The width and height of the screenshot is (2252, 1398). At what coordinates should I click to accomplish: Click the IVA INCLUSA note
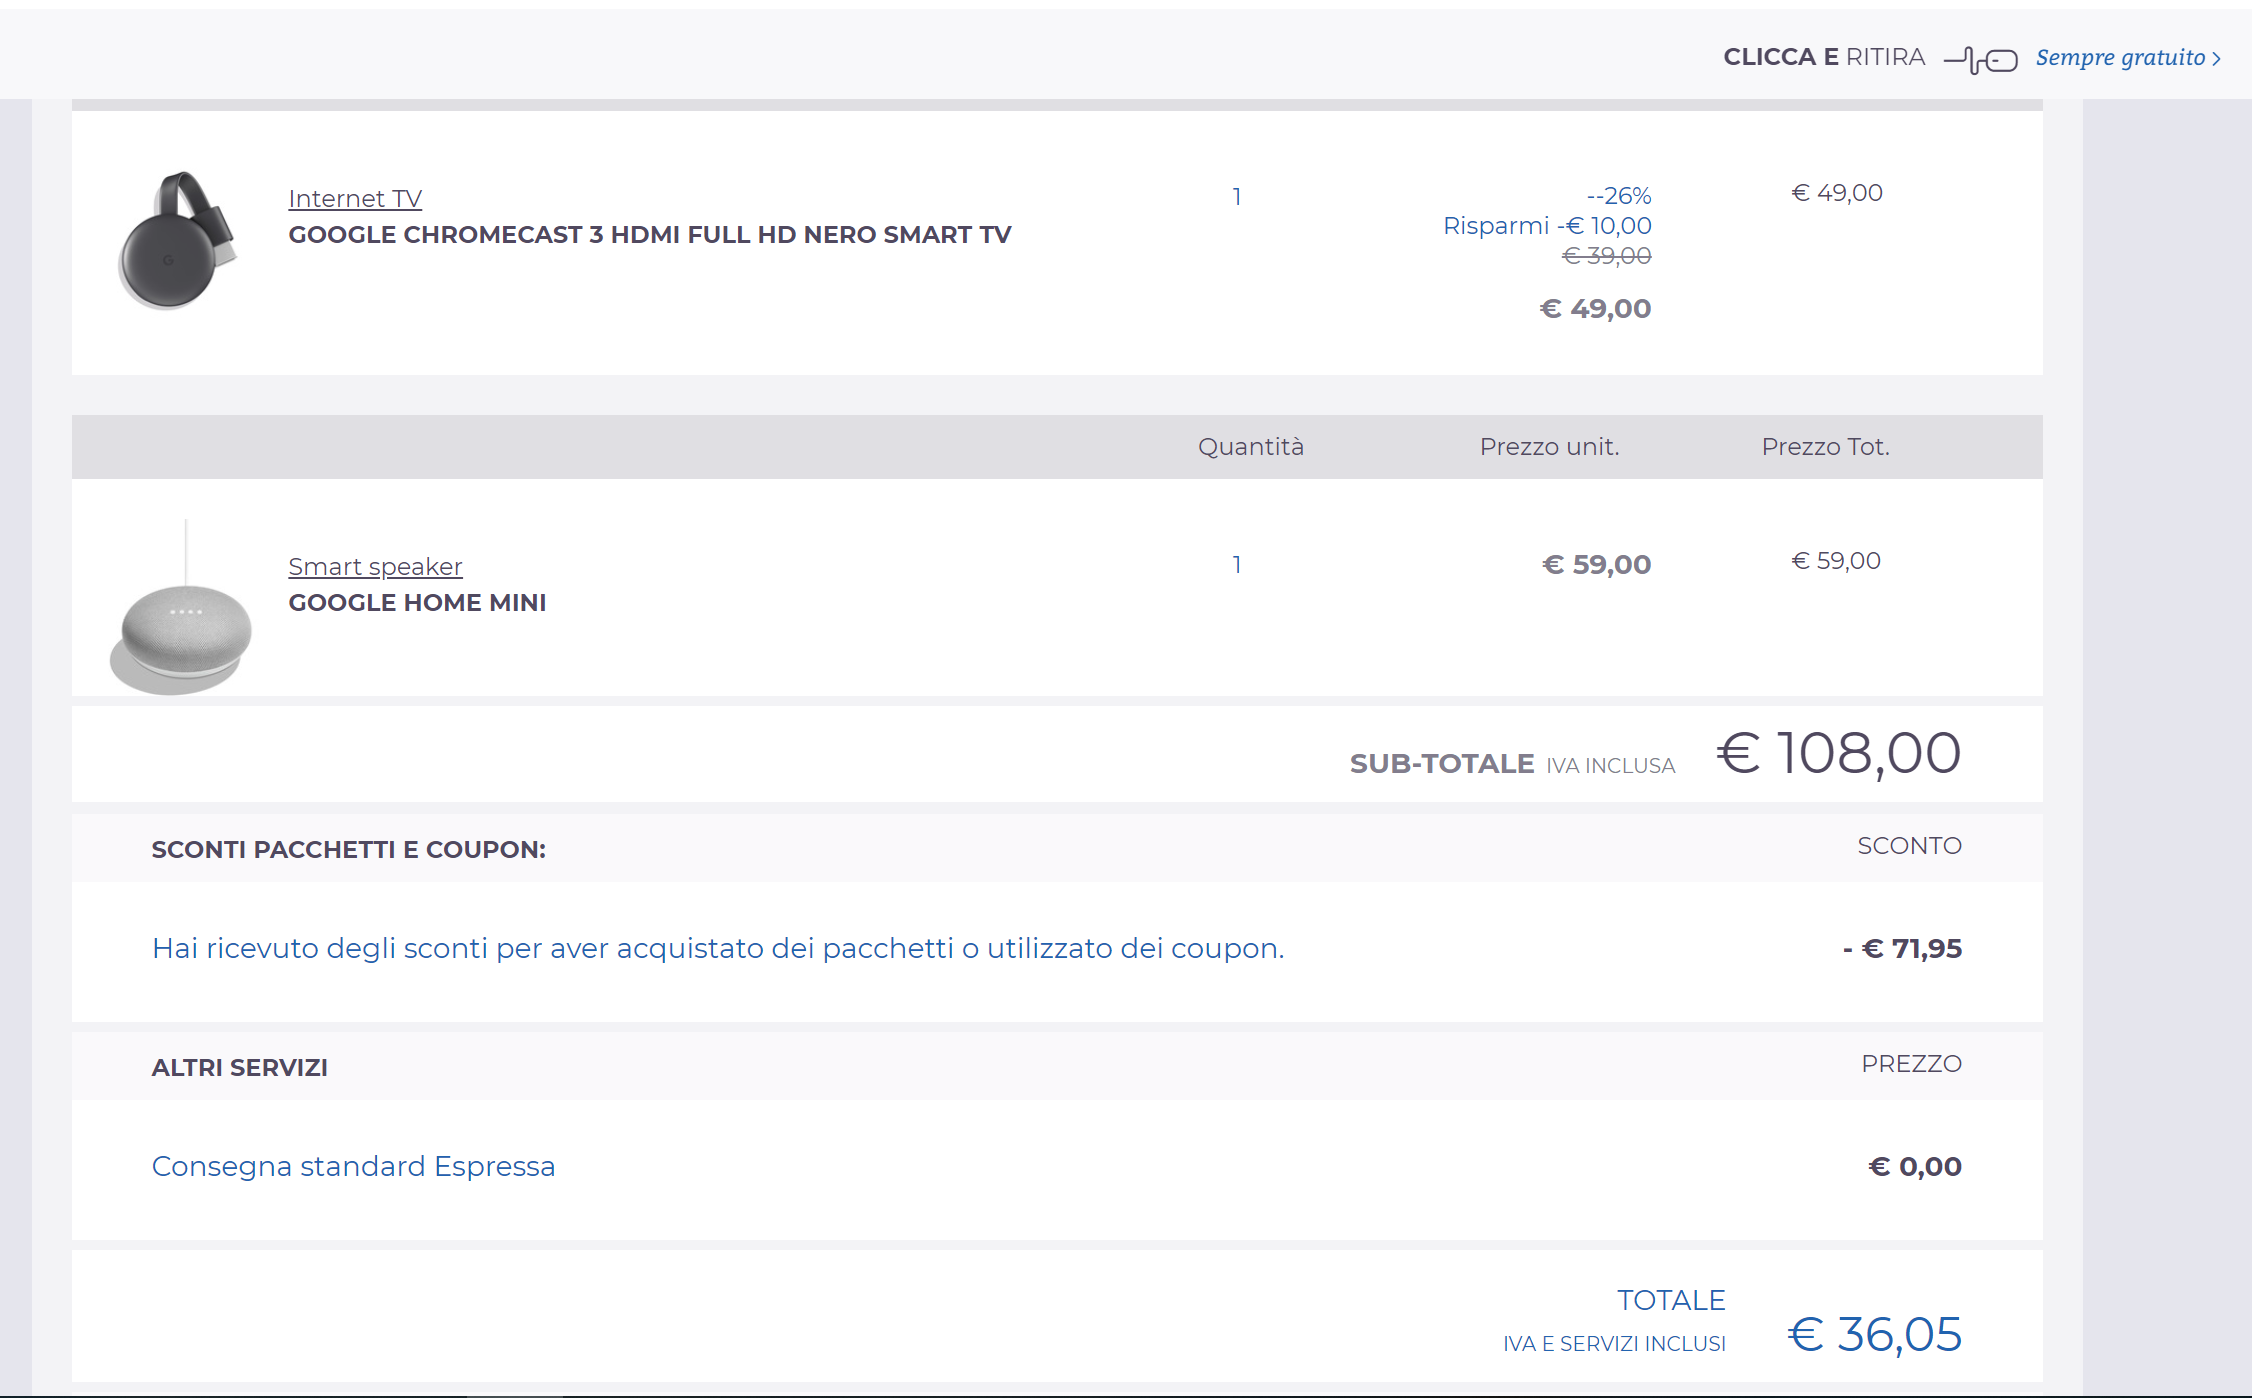(1610, 766)
